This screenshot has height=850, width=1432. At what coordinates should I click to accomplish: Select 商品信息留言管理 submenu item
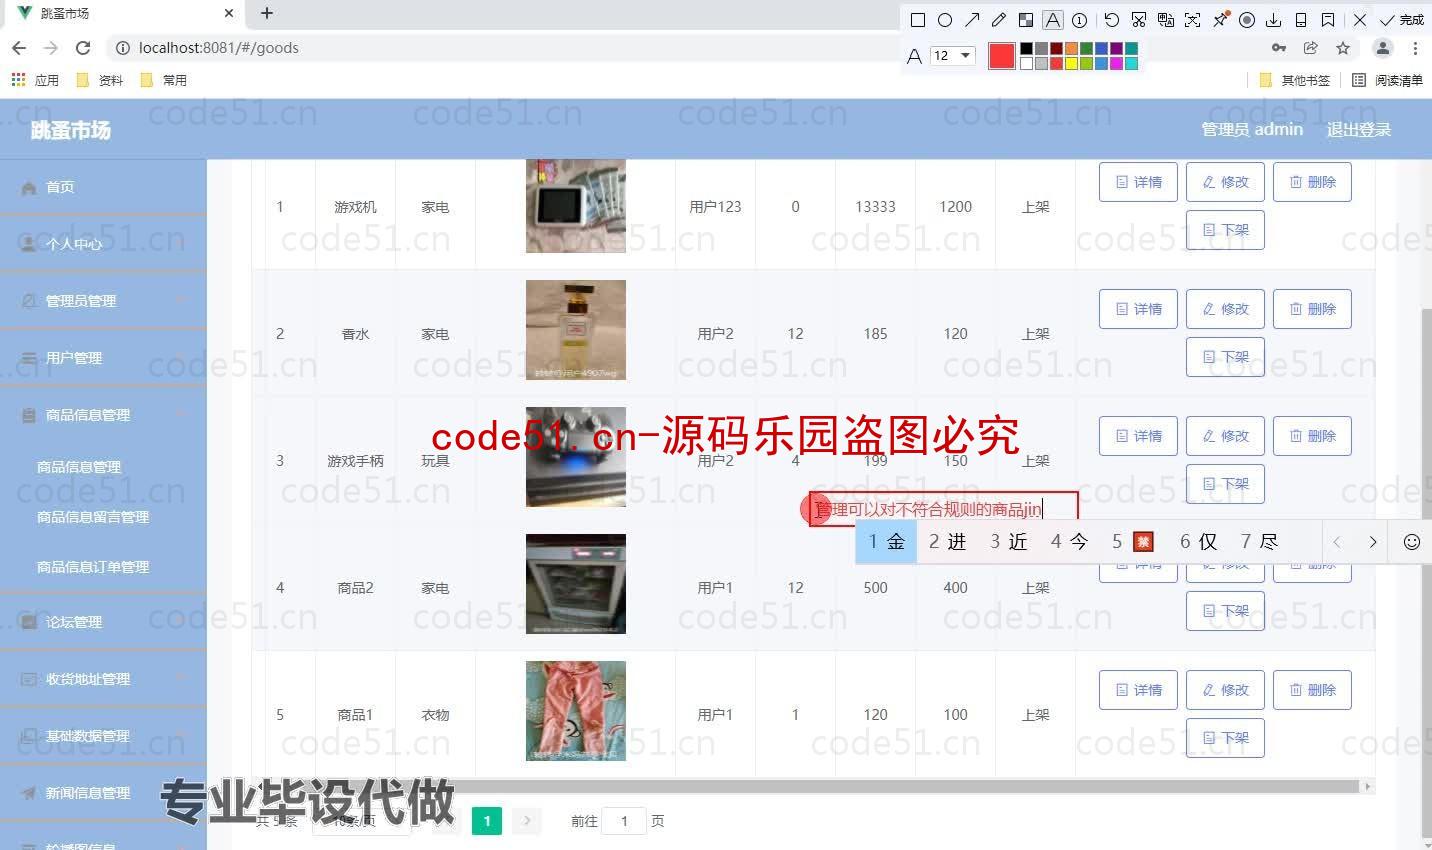coord(93,517)
